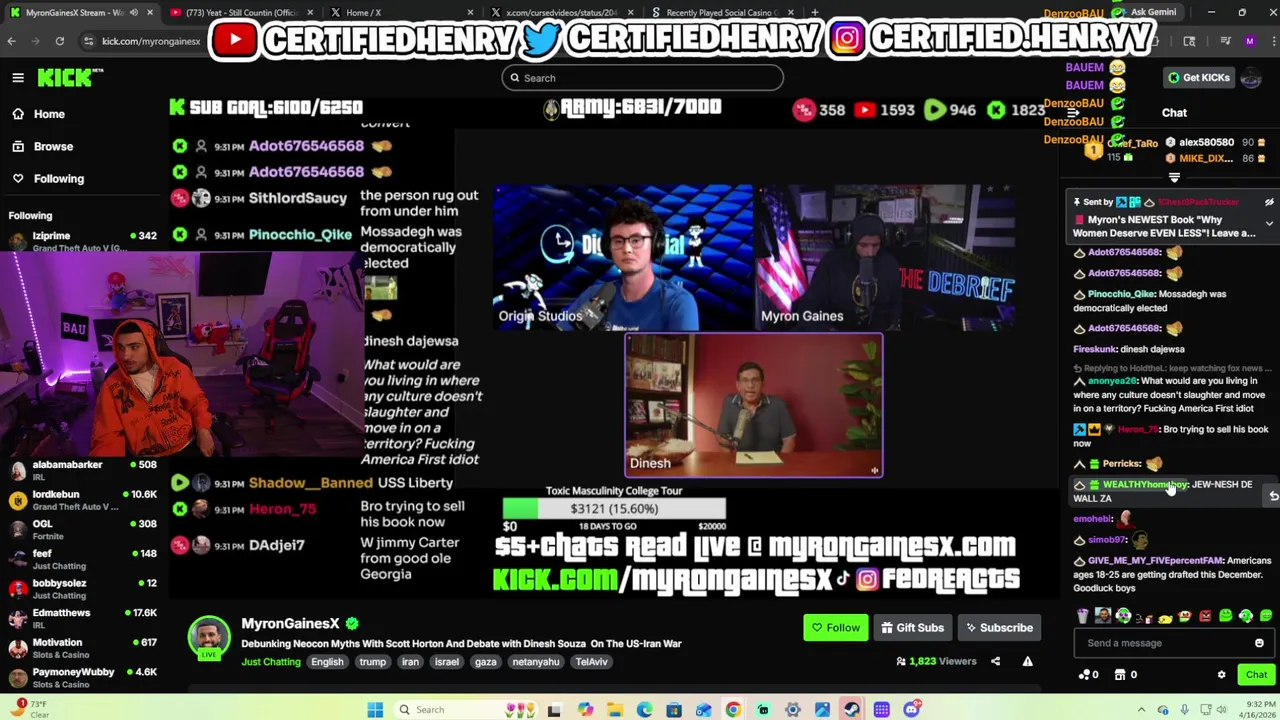This screenshot has width=1280, height=720.
Task: Share the stream via share icon
Action: 995,661
